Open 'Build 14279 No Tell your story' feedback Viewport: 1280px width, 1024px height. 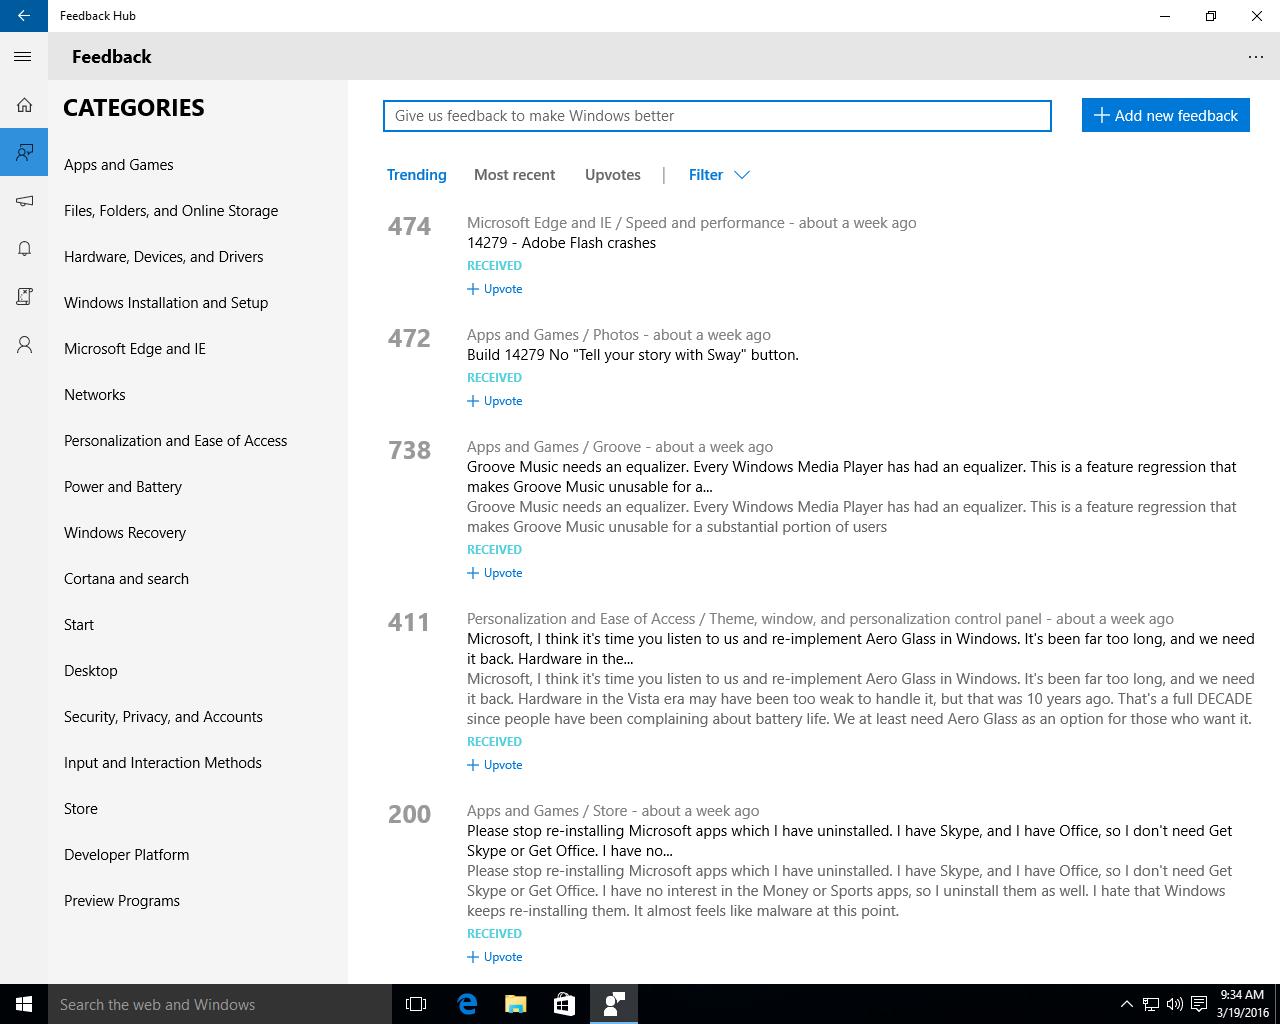tap(633, 355)
